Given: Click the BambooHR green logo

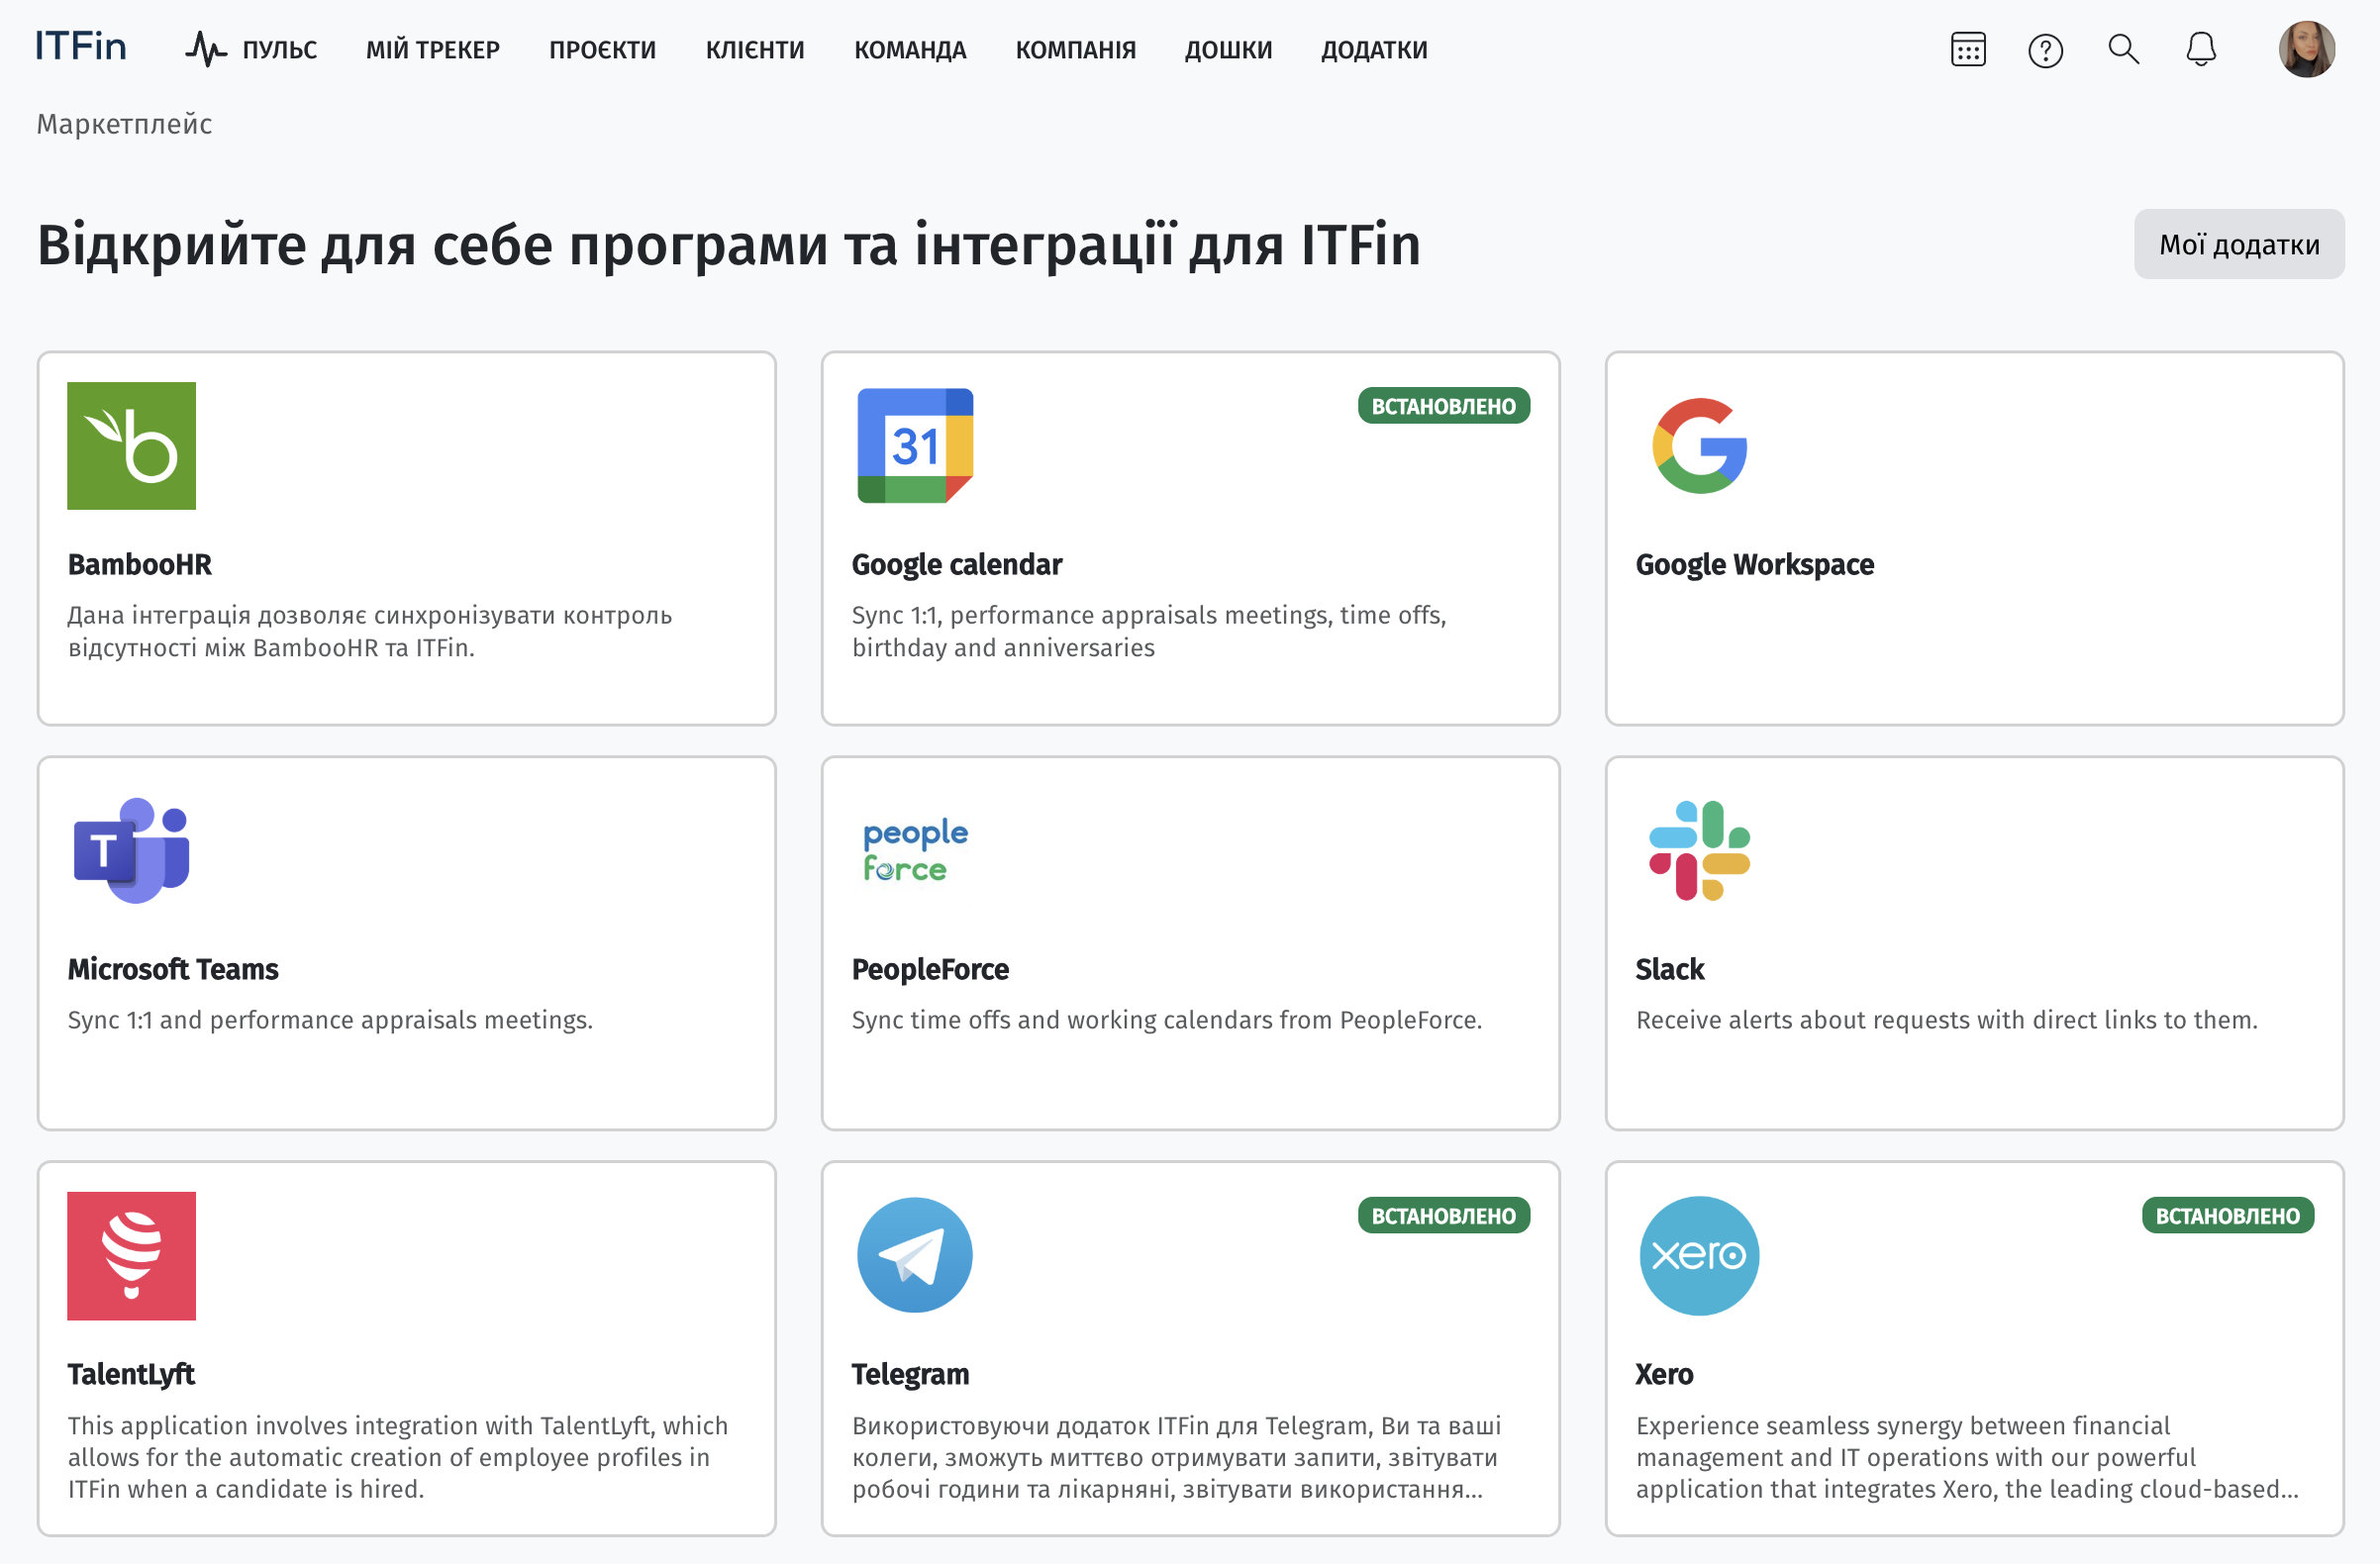Looking at the screenshot, I should [x=132, y=446].
